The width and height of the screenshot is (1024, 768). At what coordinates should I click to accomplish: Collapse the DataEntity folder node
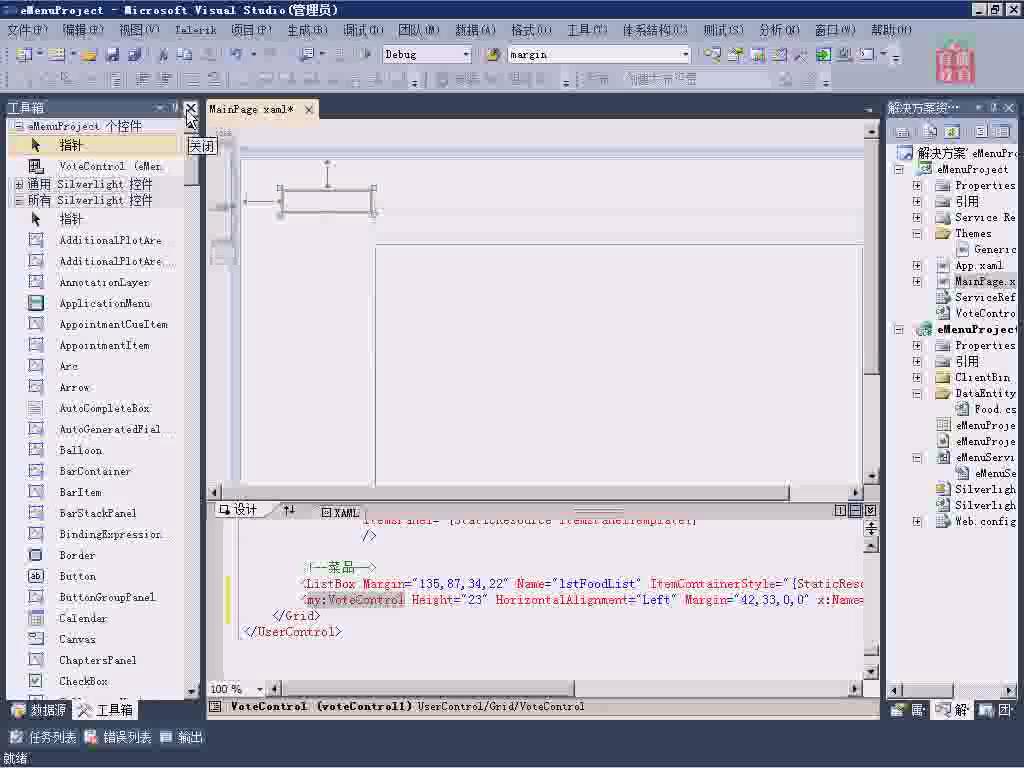pos(917,394)
